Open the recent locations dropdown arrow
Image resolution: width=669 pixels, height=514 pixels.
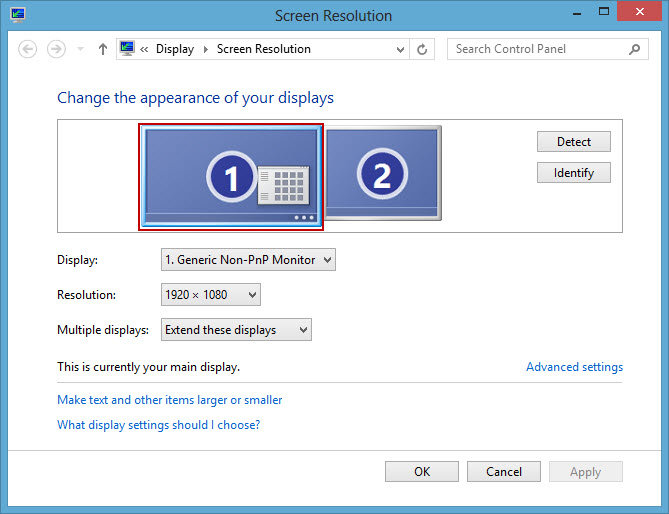click(x=80, y=49)
